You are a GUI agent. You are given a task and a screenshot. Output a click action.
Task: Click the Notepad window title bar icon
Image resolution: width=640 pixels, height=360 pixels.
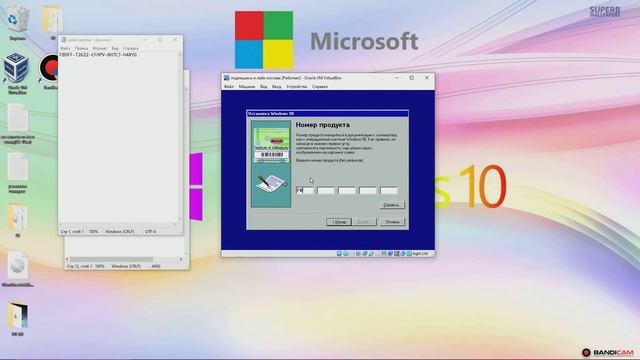(x=63, y=40)
